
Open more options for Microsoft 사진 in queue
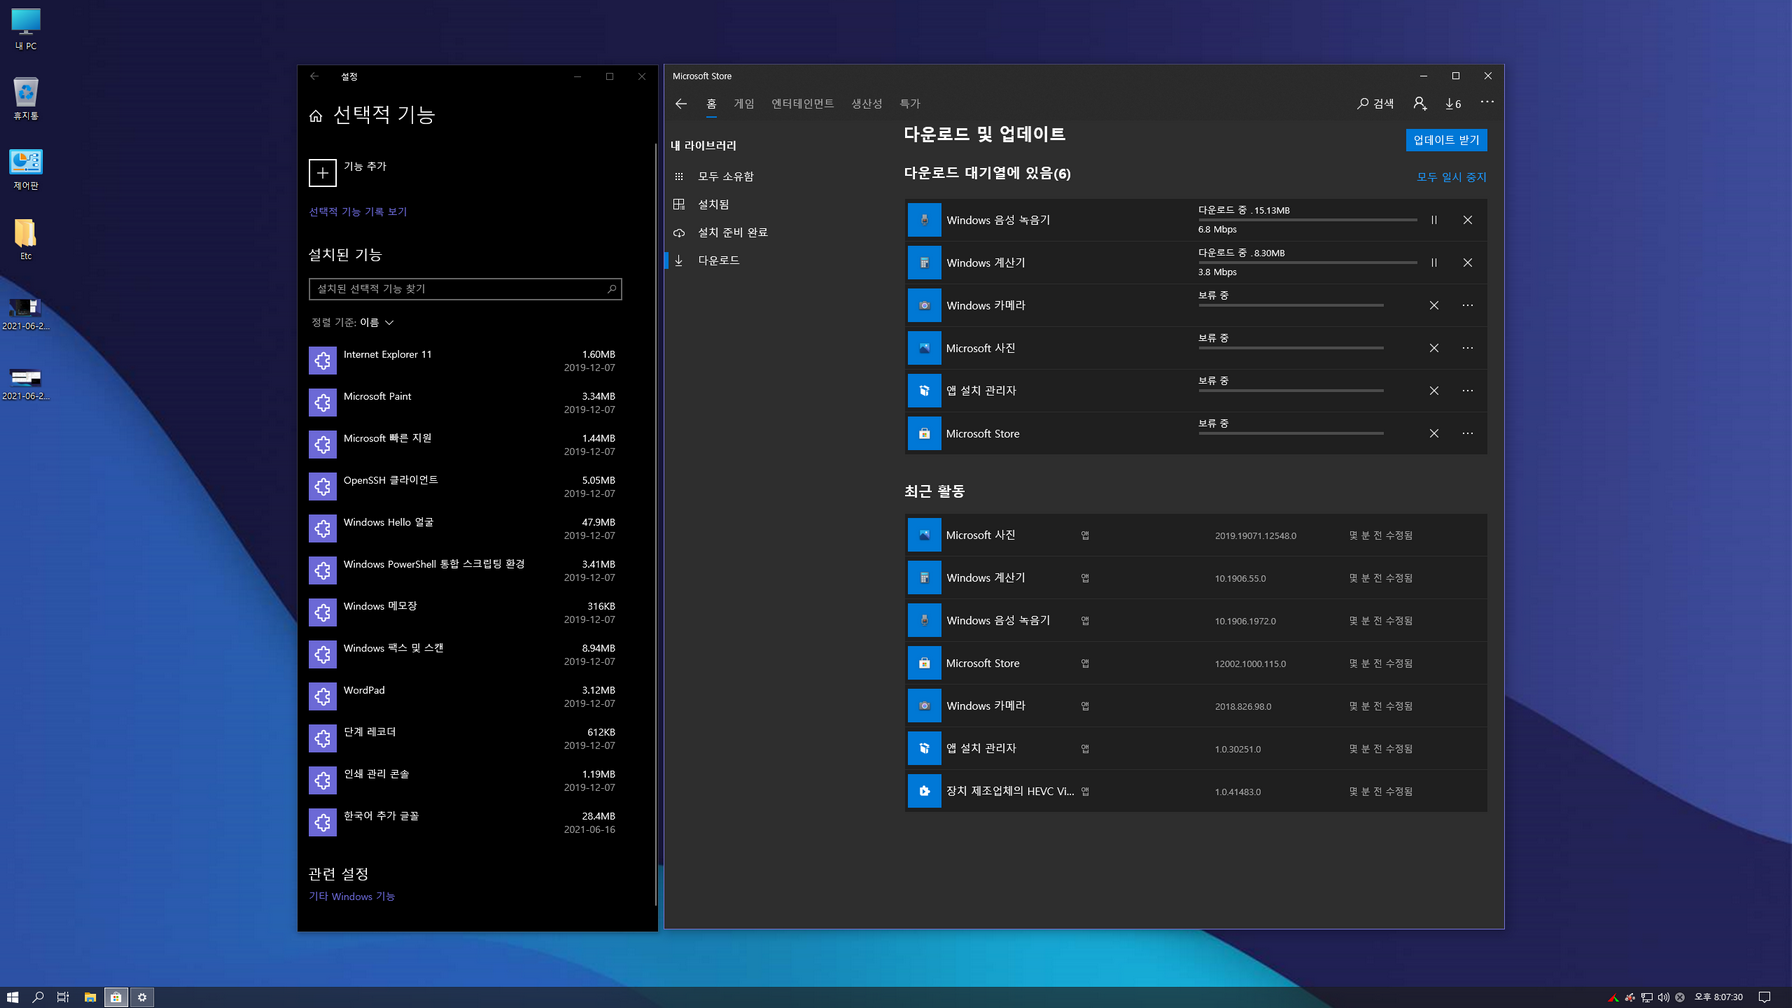[1467, 348]
